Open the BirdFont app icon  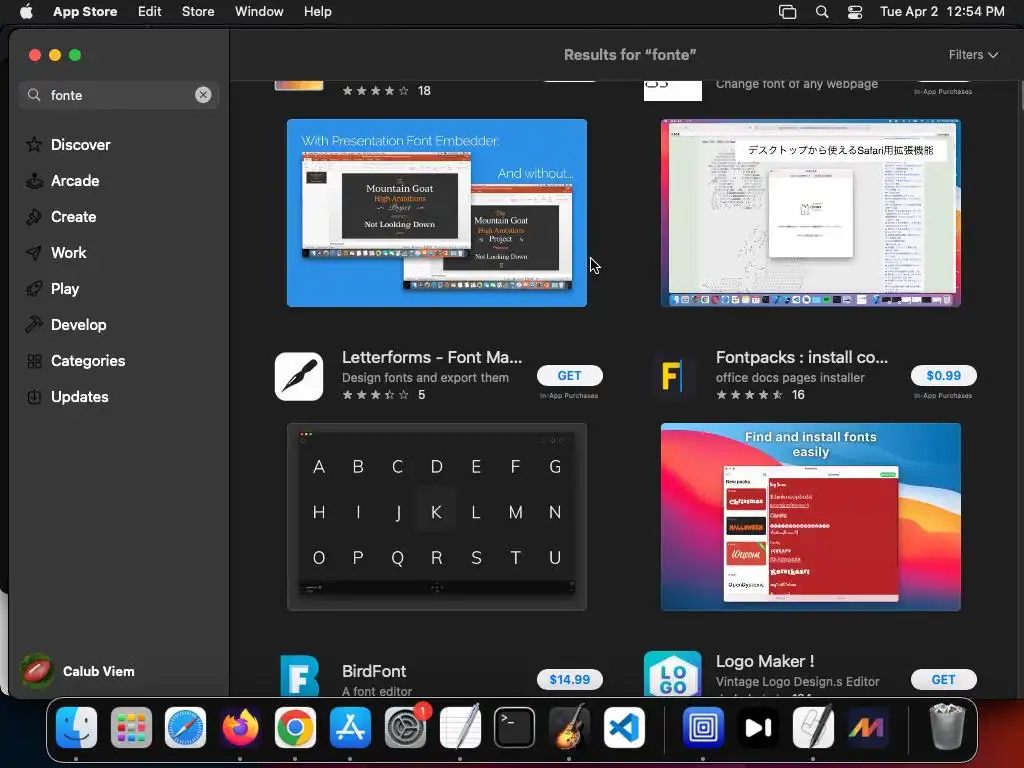coord(299,675)
